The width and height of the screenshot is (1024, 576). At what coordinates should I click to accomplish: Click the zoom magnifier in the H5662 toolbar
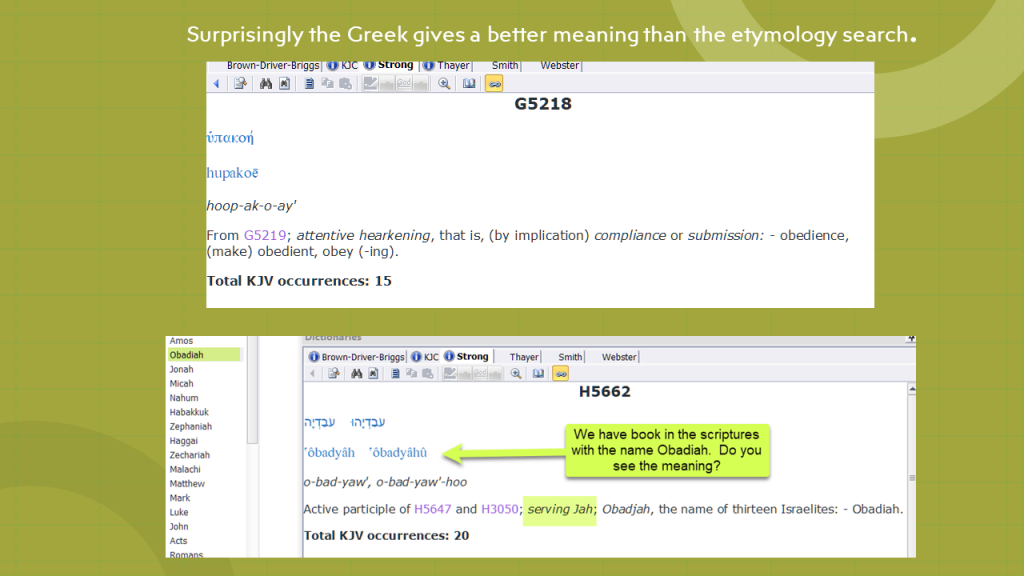(516, 374)
